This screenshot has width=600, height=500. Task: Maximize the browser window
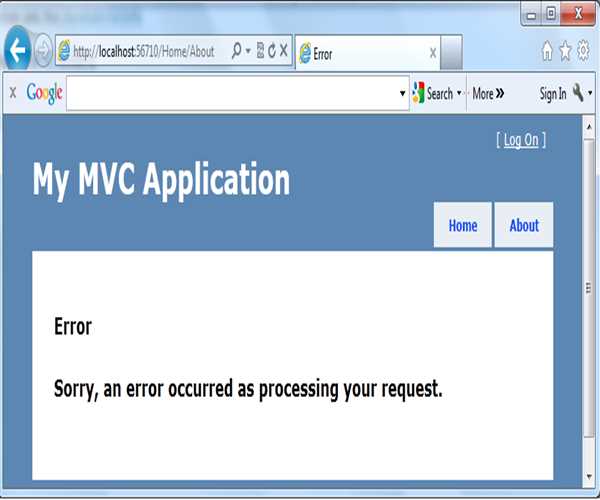pos(551,15)
